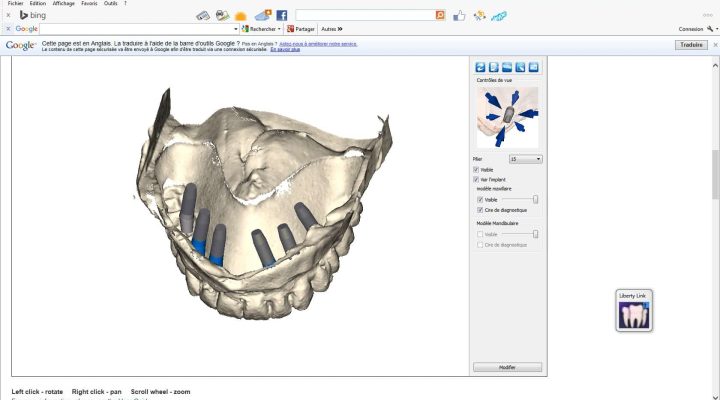This screenshot has width=720, height=400.
Task: Open the Affichage menu
Action: coord(64,3)
